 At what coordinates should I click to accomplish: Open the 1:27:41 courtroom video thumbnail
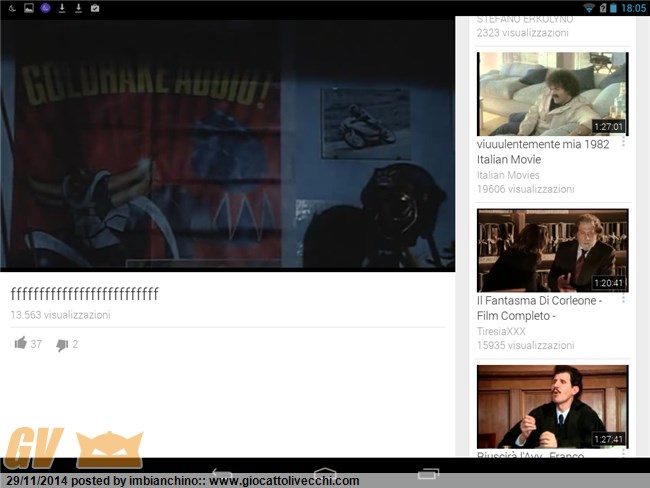click(553, 407)
